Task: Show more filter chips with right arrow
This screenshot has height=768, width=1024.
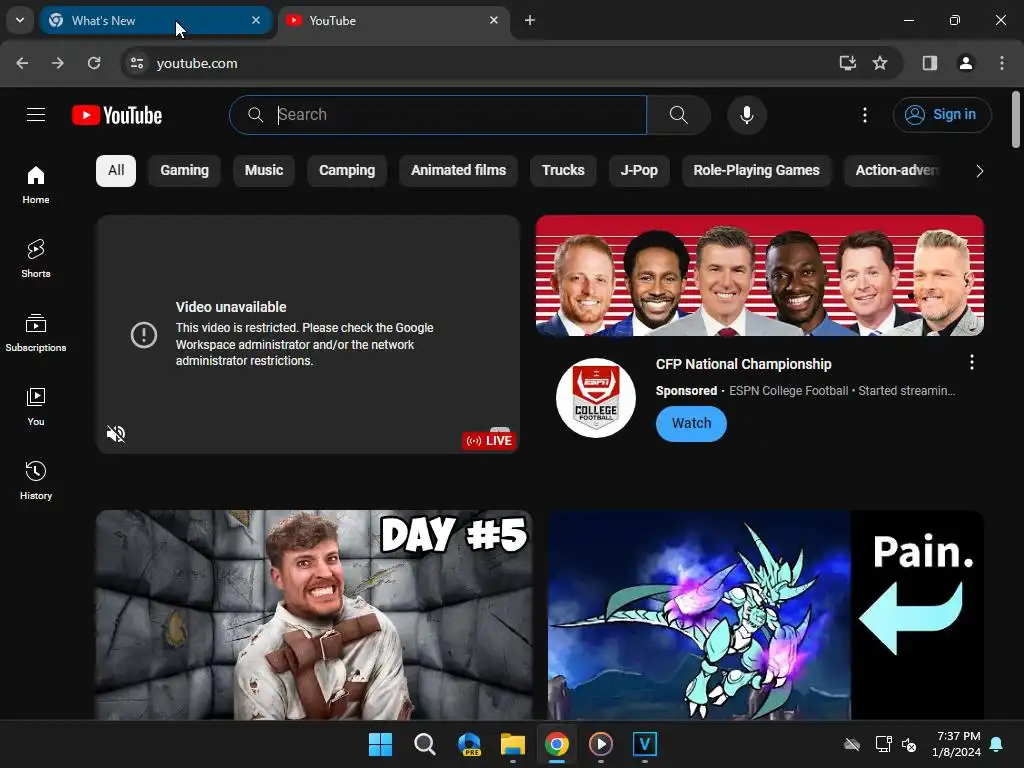Action: [x=979, y=171]
